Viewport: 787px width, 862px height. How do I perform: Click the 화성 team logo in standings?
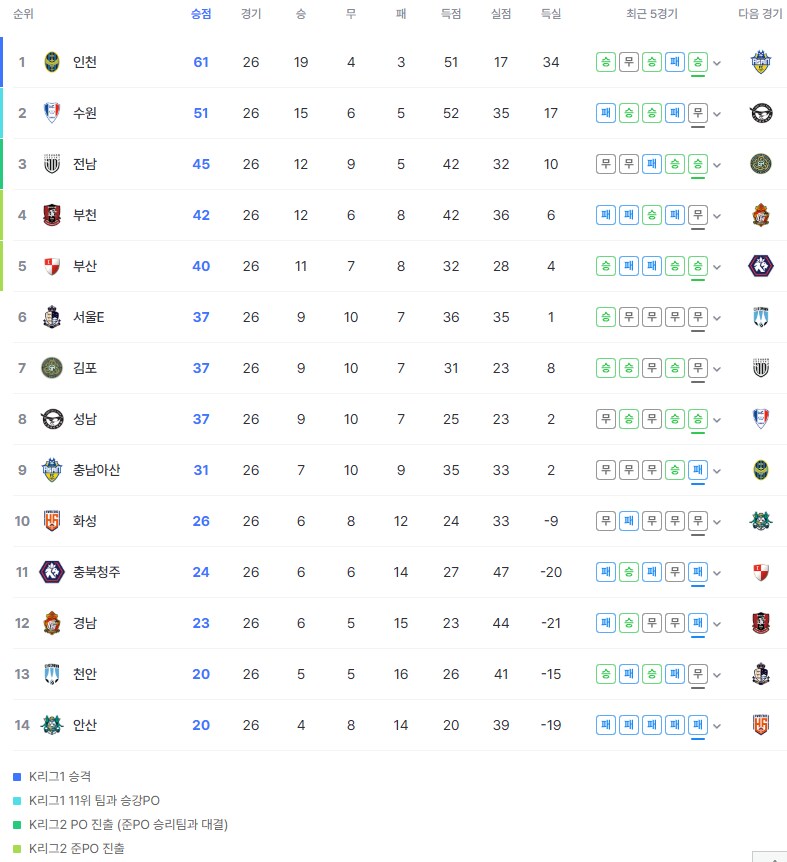pyautogui.click(x=52, y=521)
